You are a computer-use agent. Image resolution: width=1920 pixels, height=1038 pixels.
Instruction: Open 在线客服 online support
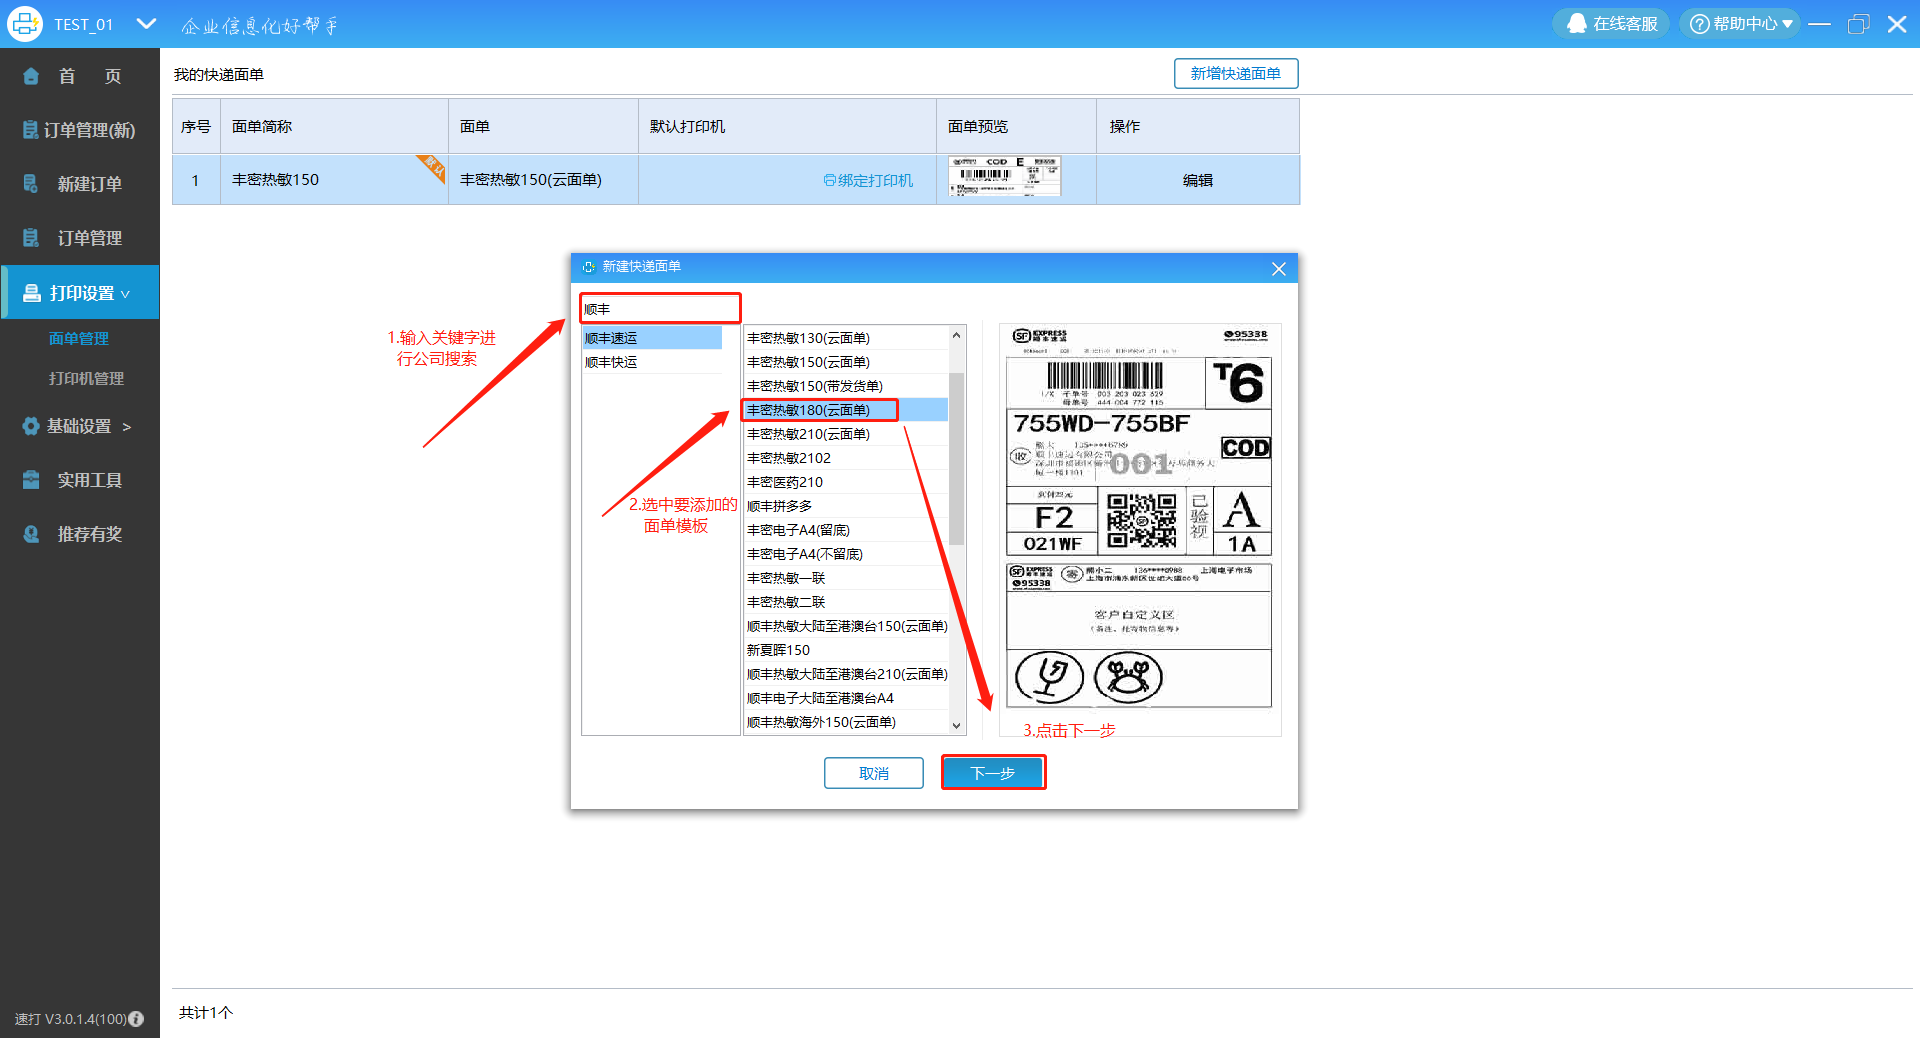point(1612,24)
